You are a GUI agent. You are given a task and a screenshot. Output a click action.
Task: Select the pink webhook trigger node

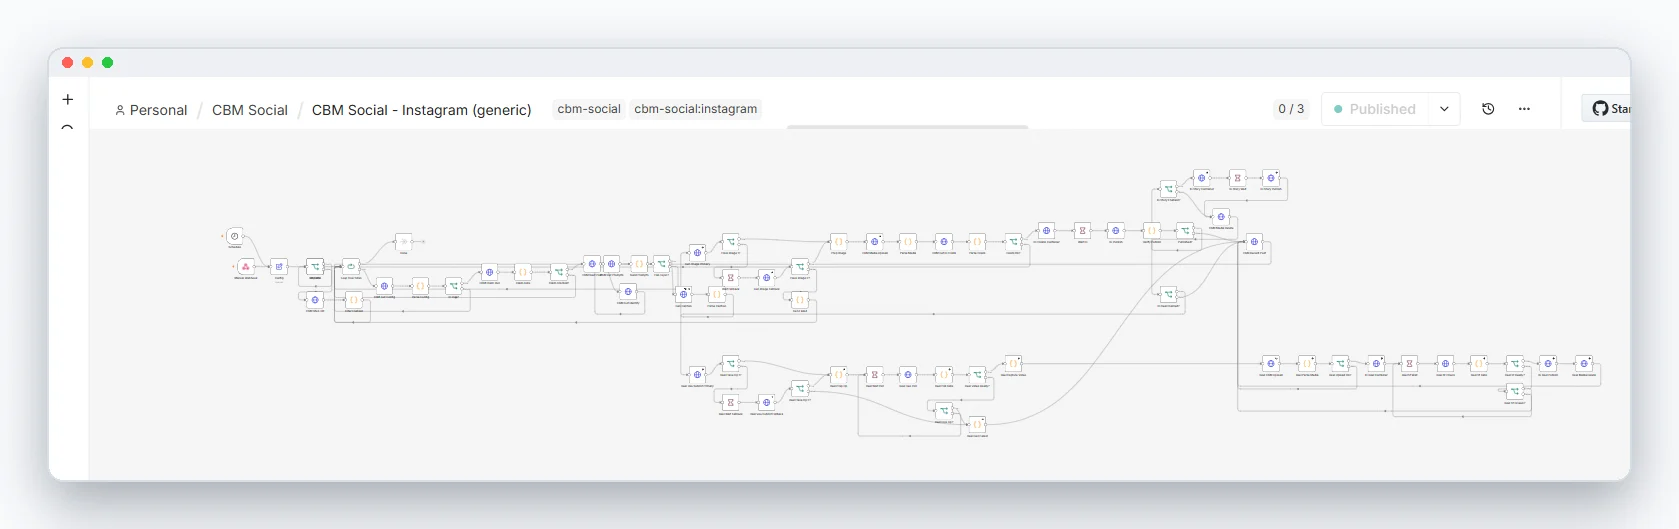click(x=246, y=267)
